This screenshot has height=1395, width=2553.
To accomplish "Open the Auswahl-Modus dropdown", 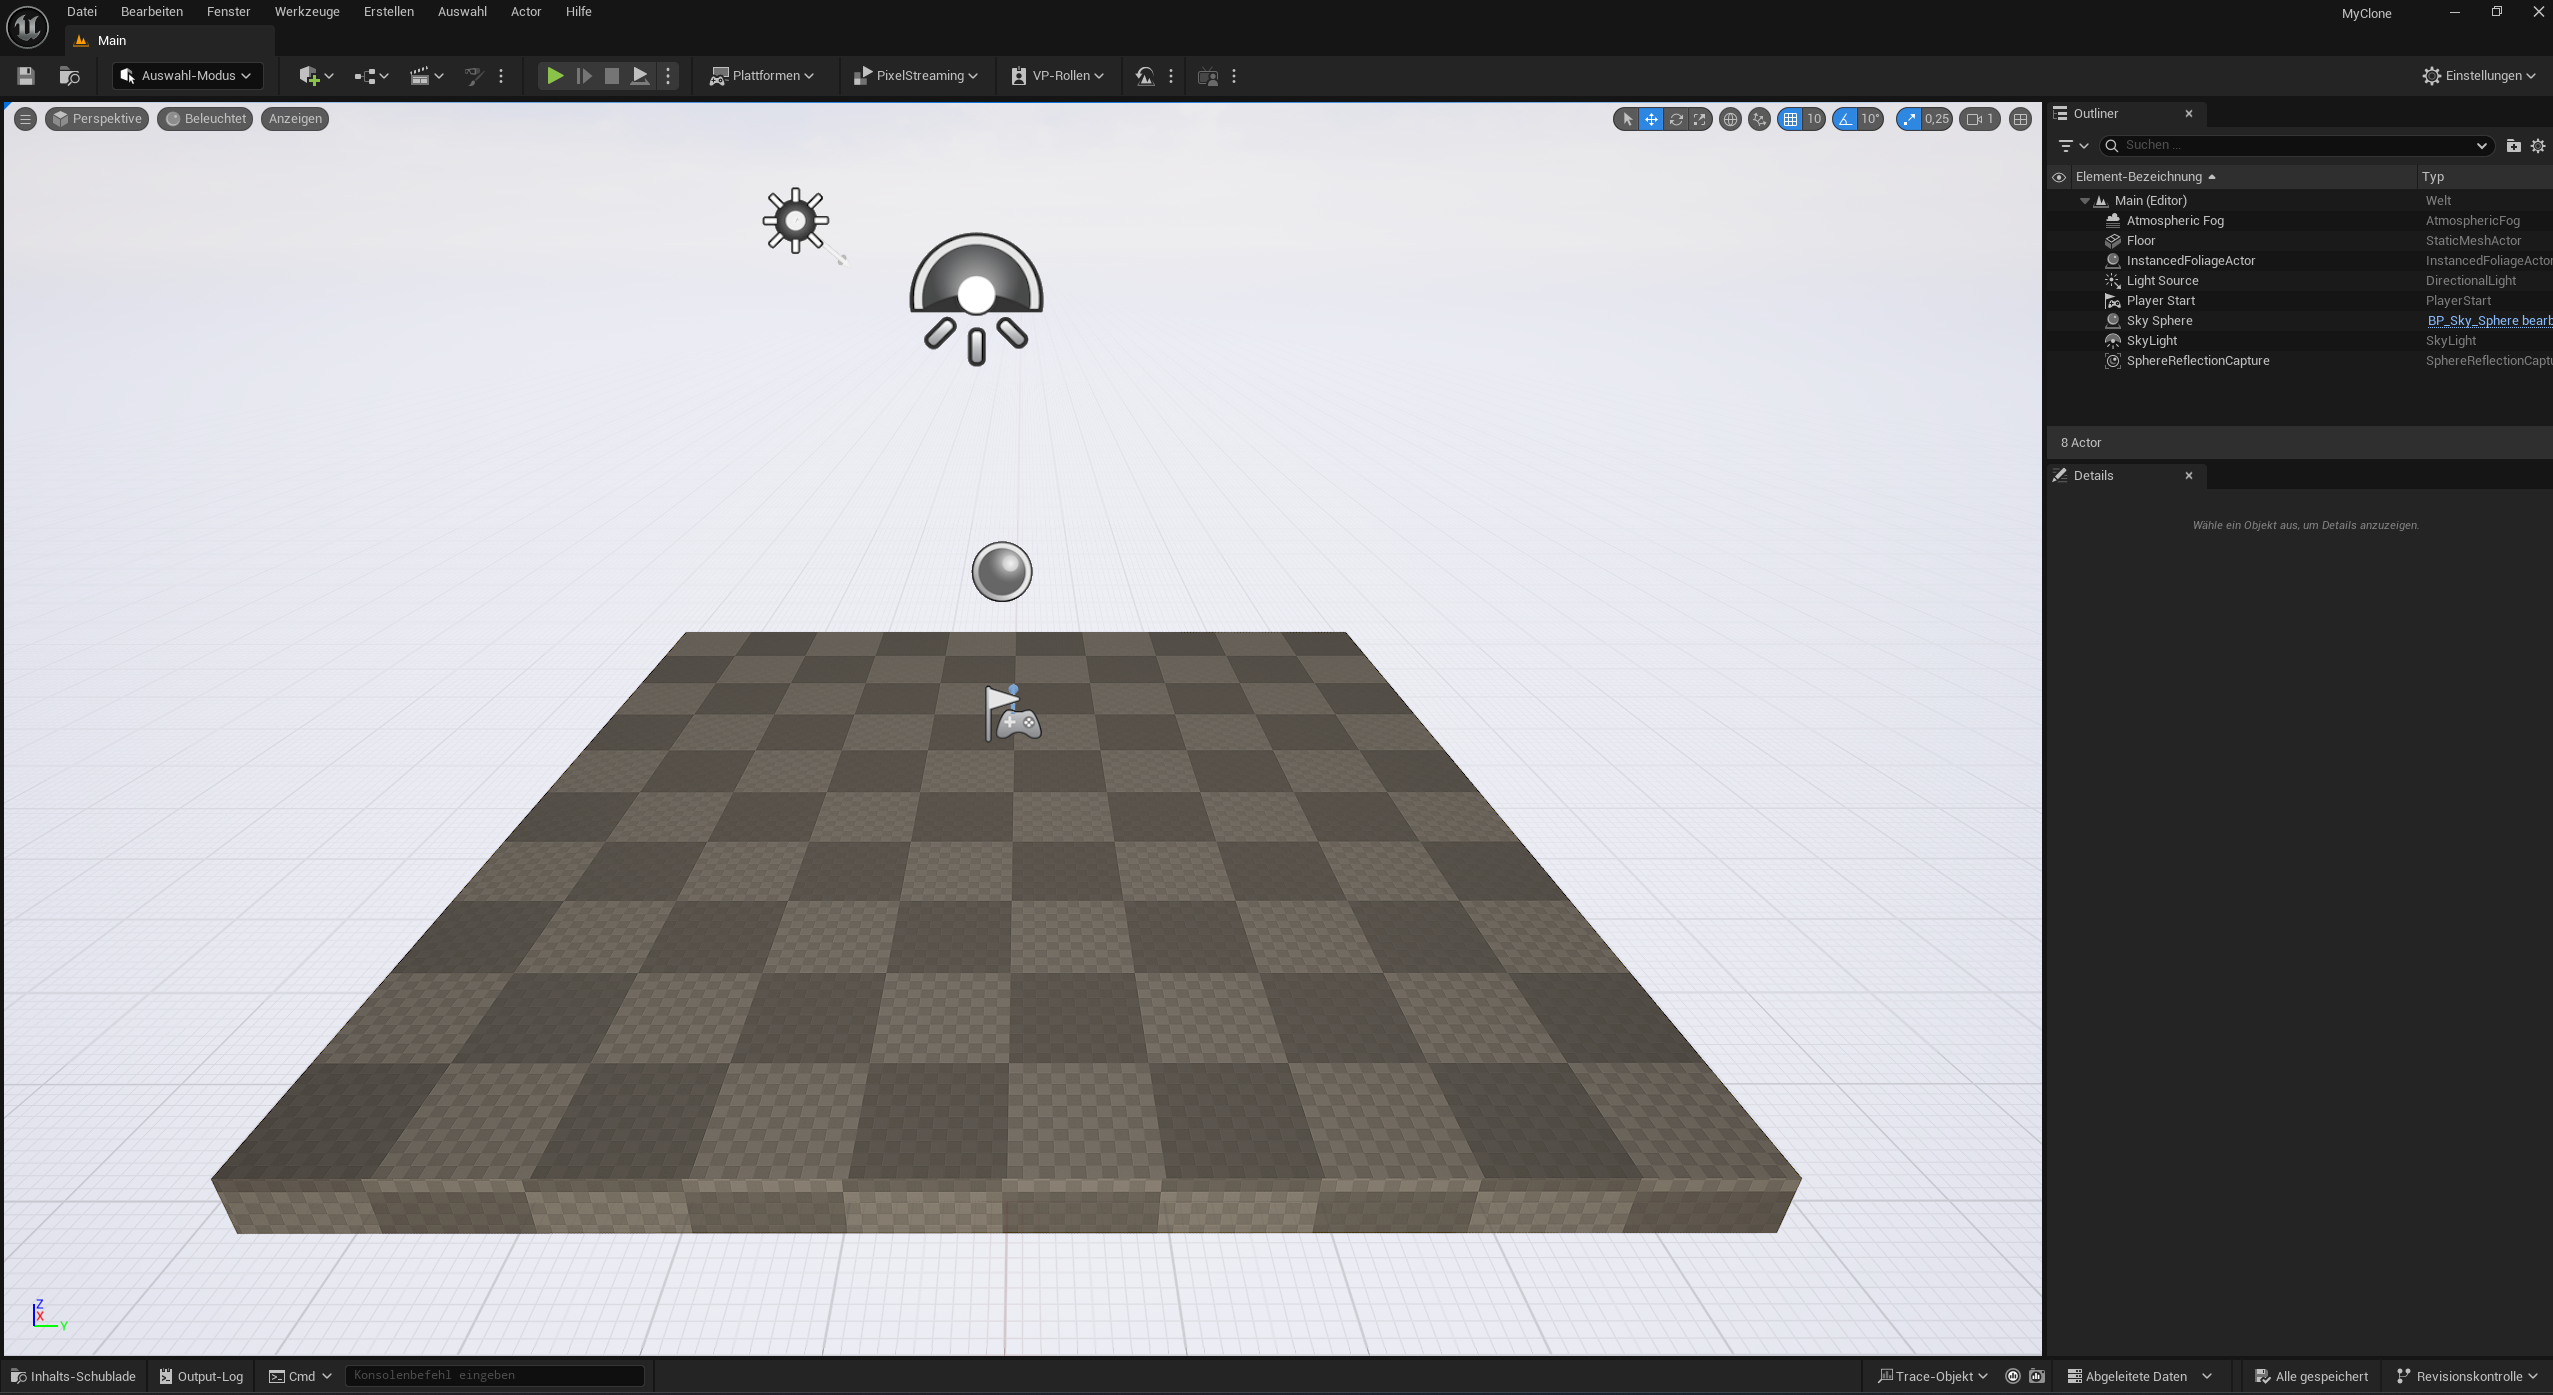I will (186, 76).
